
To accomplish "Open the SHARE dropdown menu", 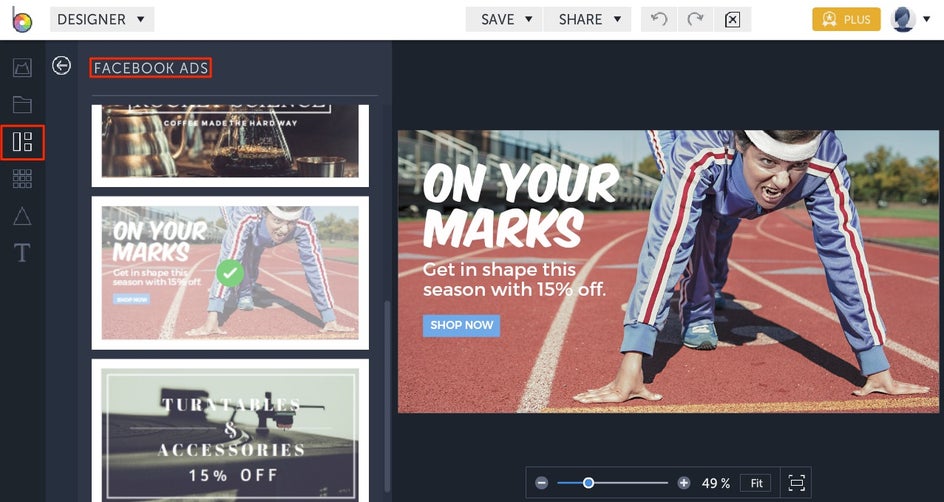I will [589, 19].
